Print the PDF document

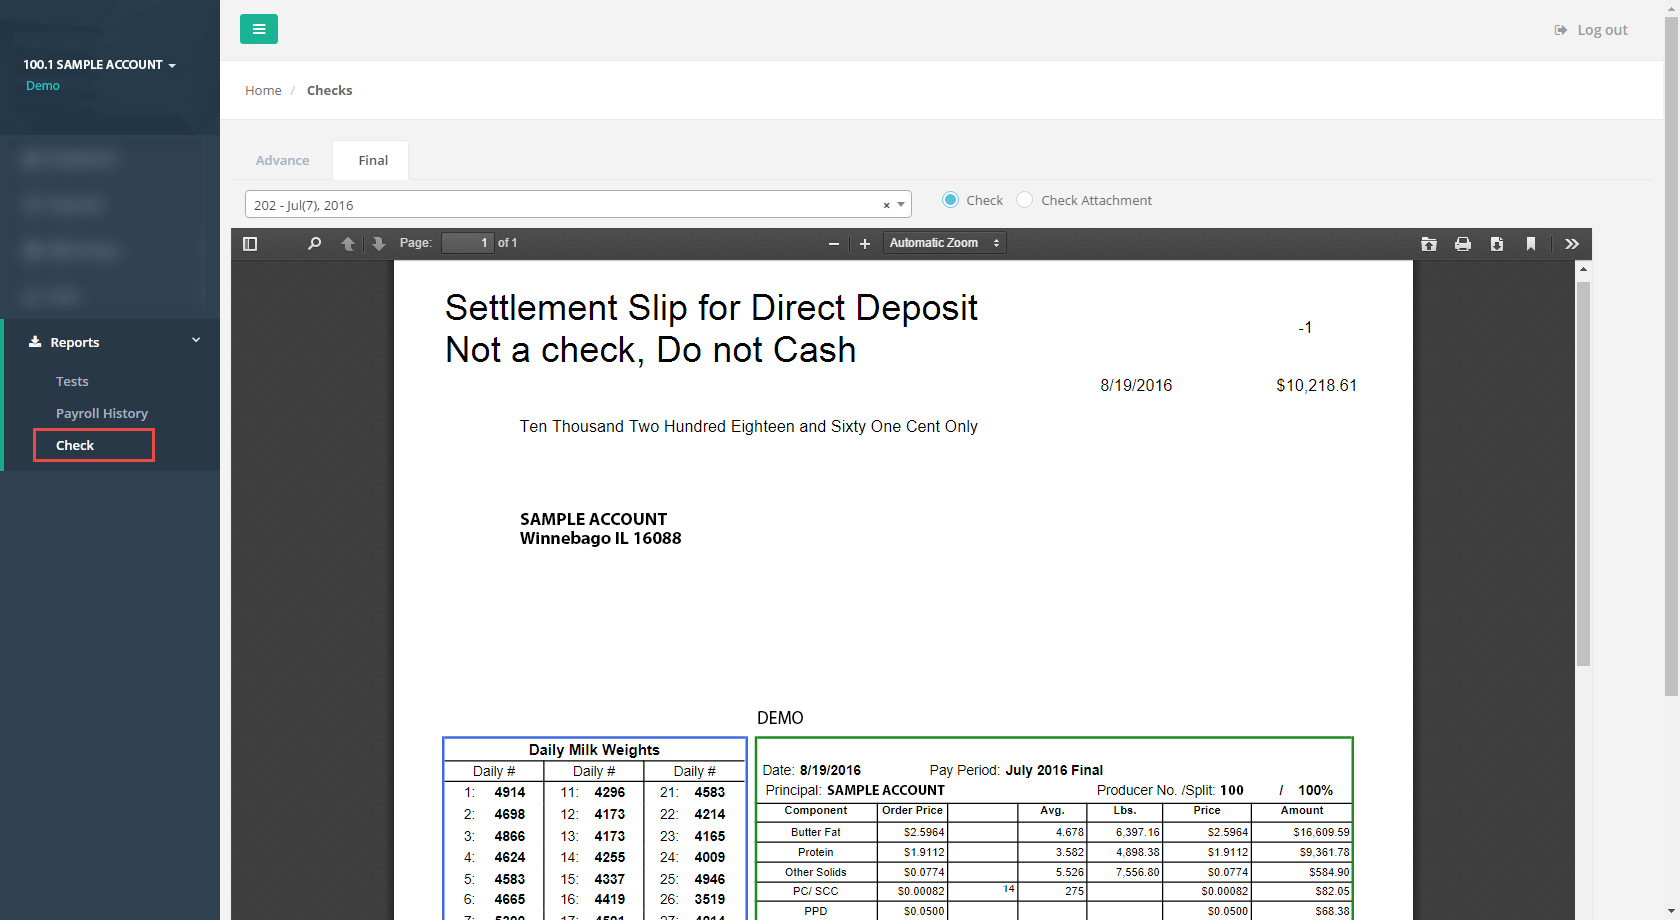[x=1463, y=243]
